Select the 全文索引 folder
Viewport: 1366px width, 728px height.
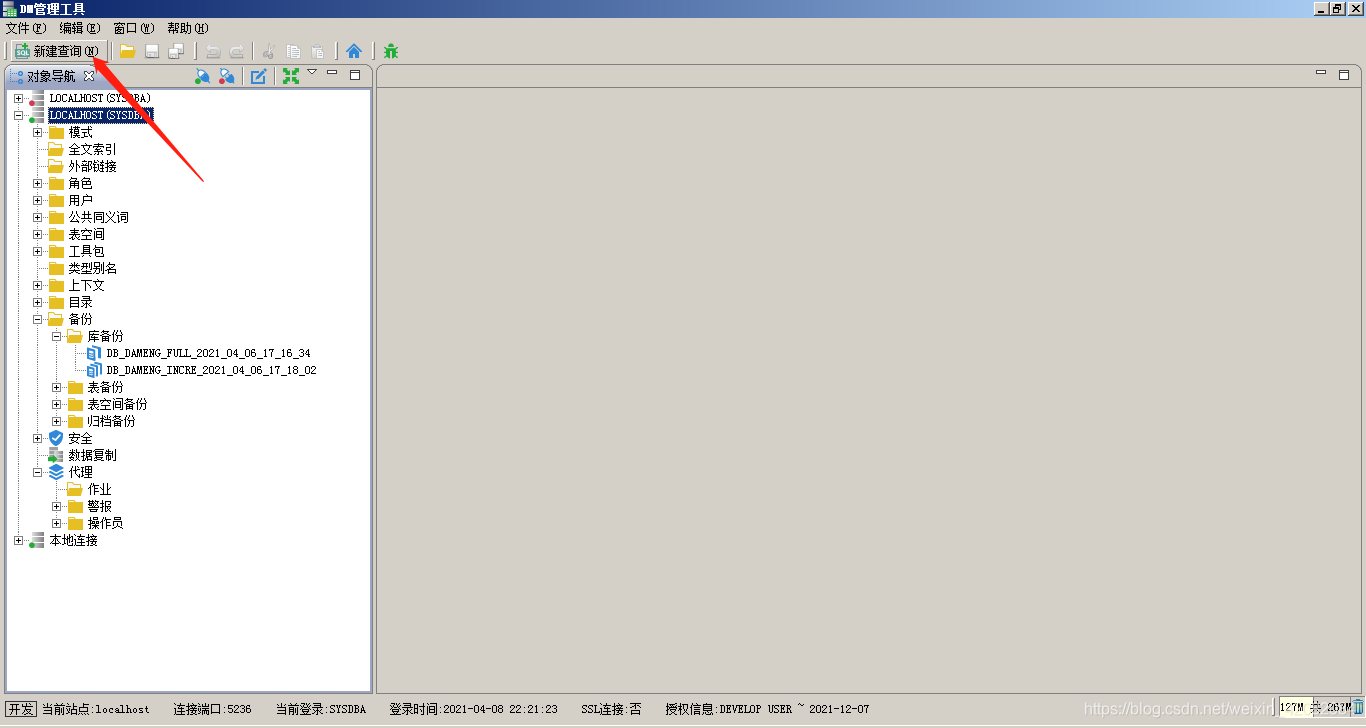(x=92, y=149)
